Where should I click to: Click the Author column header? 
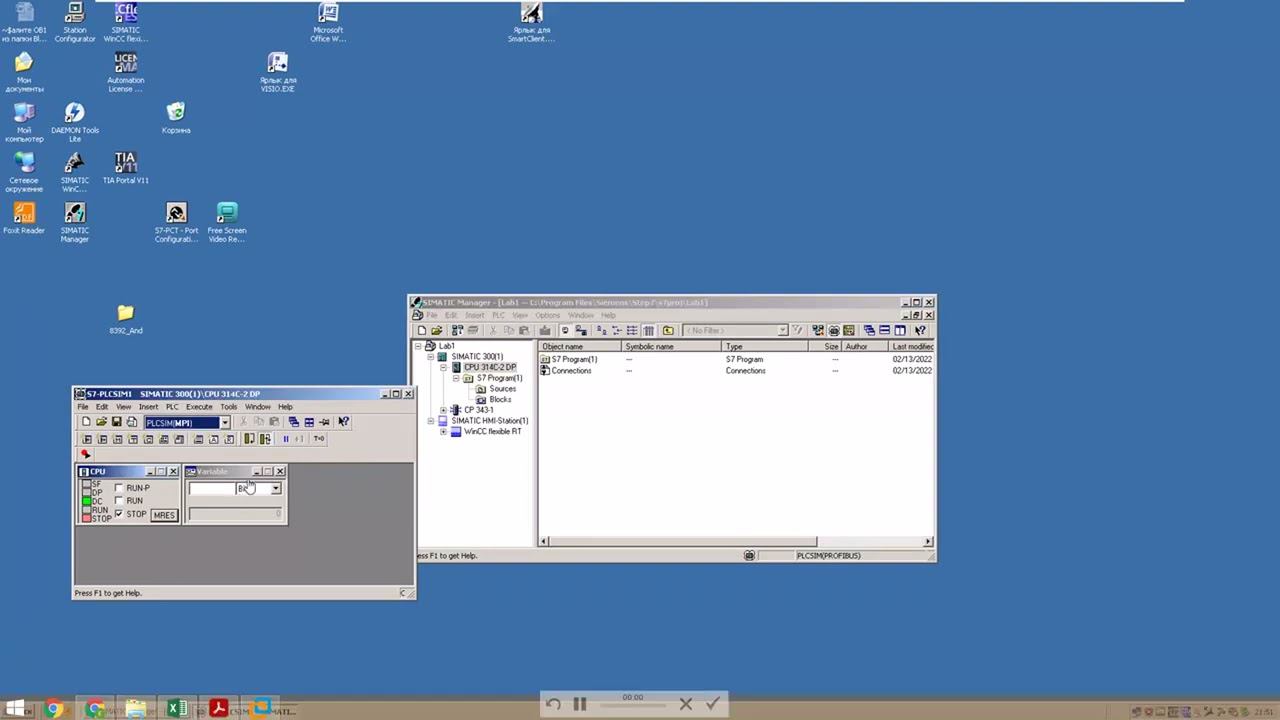(x=864, y=347)
